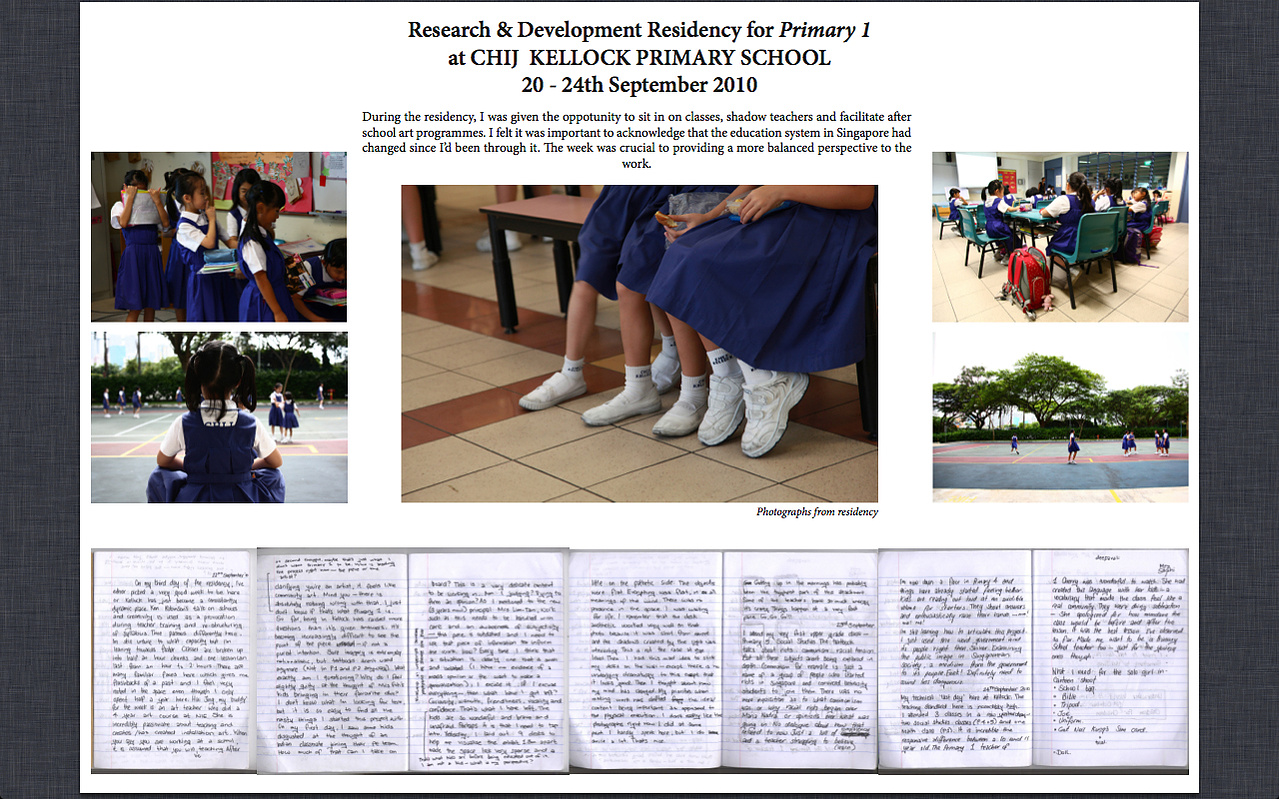This screenshot has width=1279, height=799.
Task: Click the 'Photographs from residency' caption
Action: pyautogui.click(x=817, y=512)
